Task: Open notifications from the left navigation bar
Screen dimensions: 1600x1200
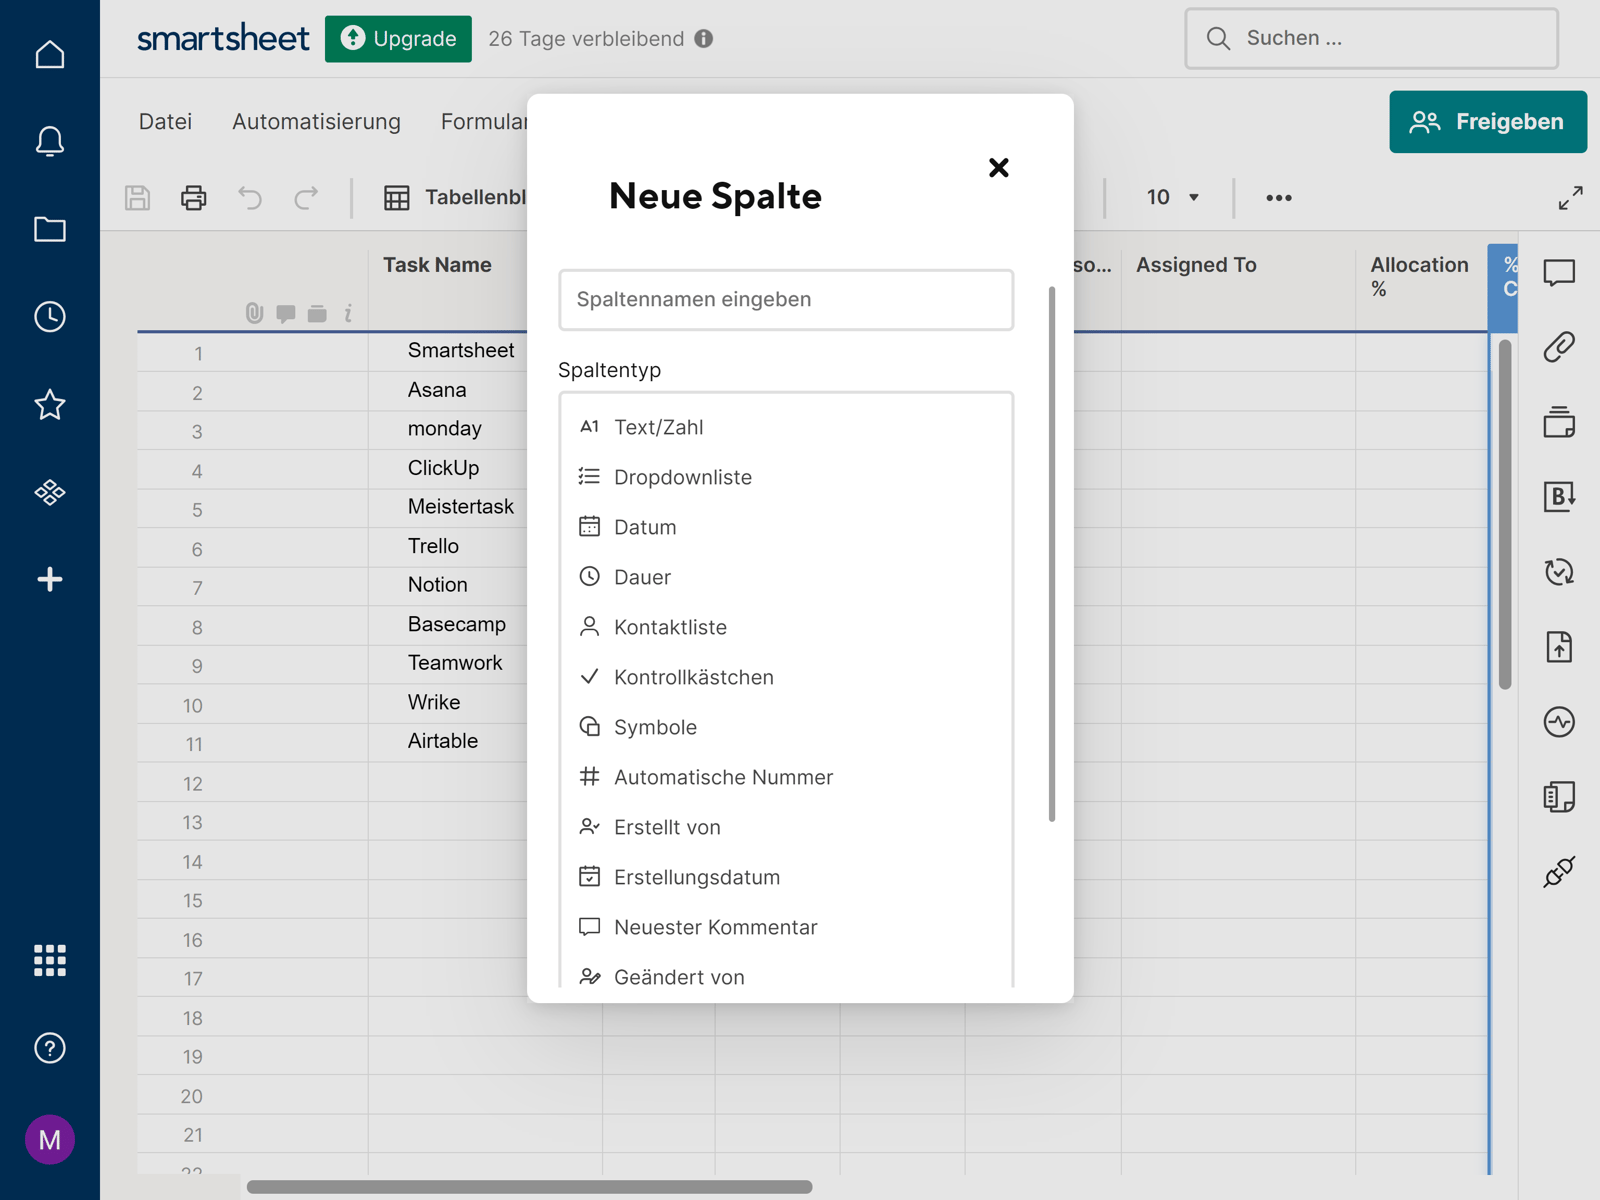Action: point(49,141)
